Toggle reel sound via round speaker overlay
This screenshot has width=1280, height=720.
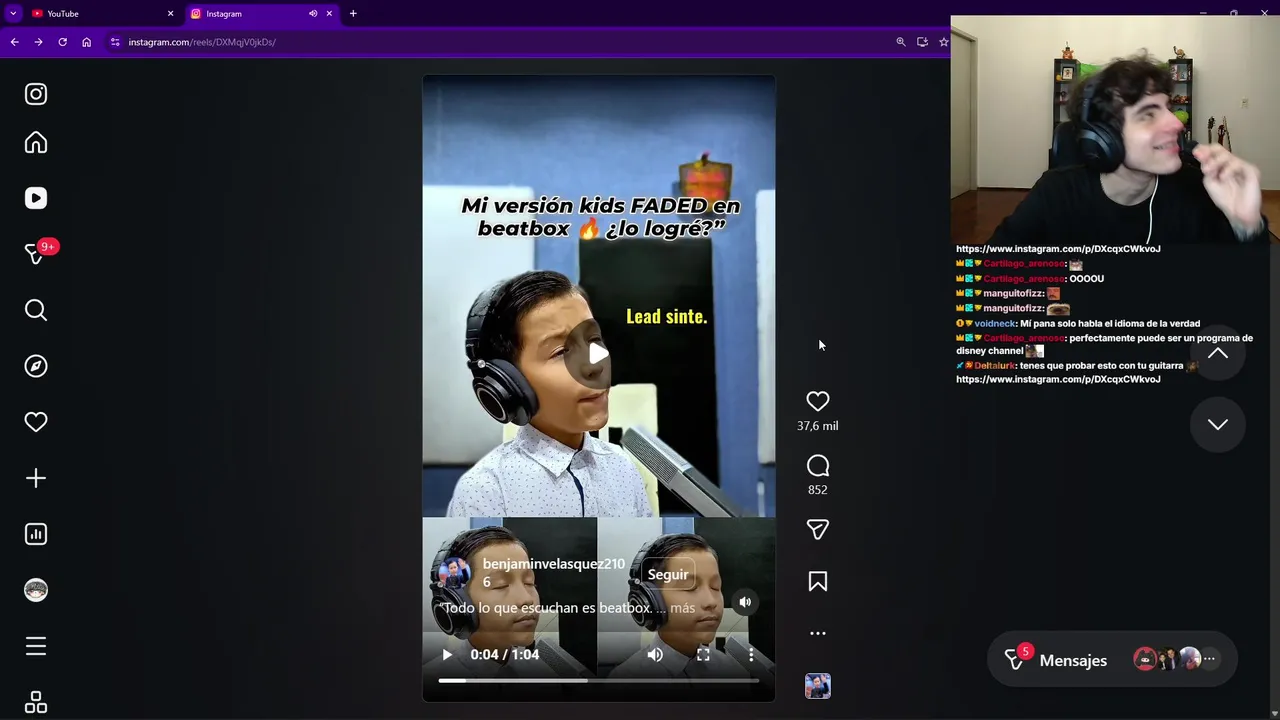pos(745,602)
